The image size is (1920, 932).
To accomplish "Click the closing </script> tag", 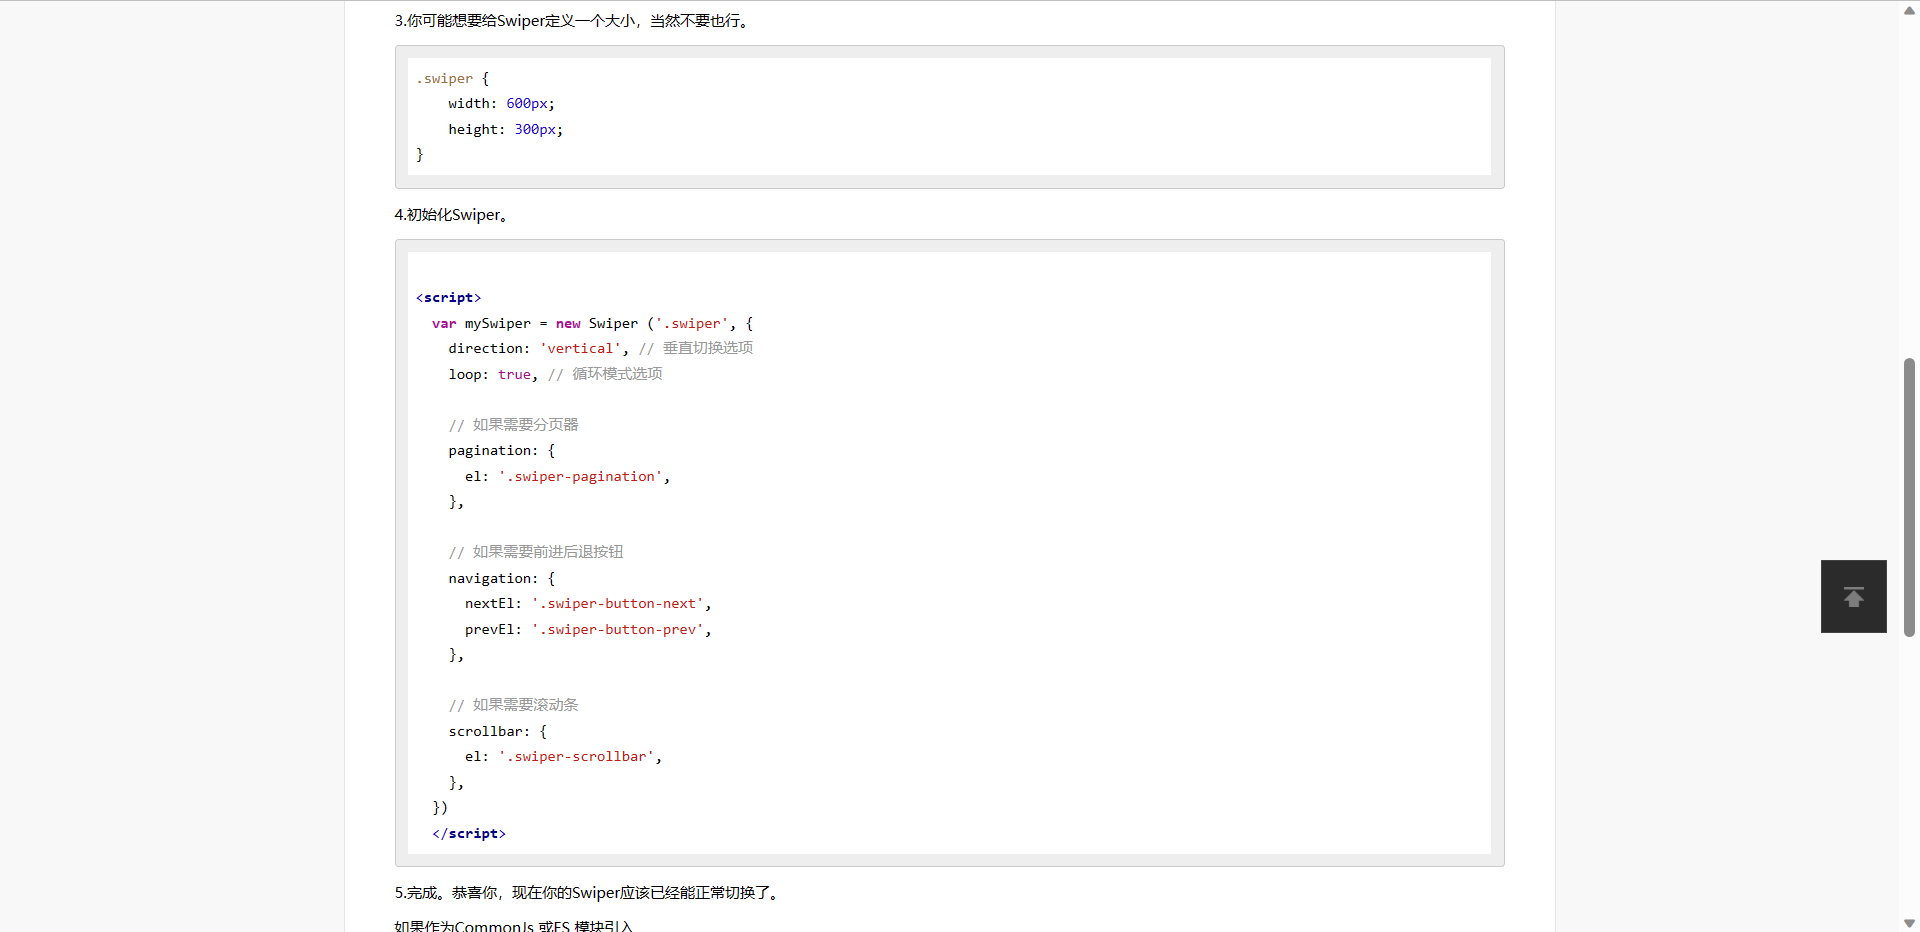I will click(468, 833).
